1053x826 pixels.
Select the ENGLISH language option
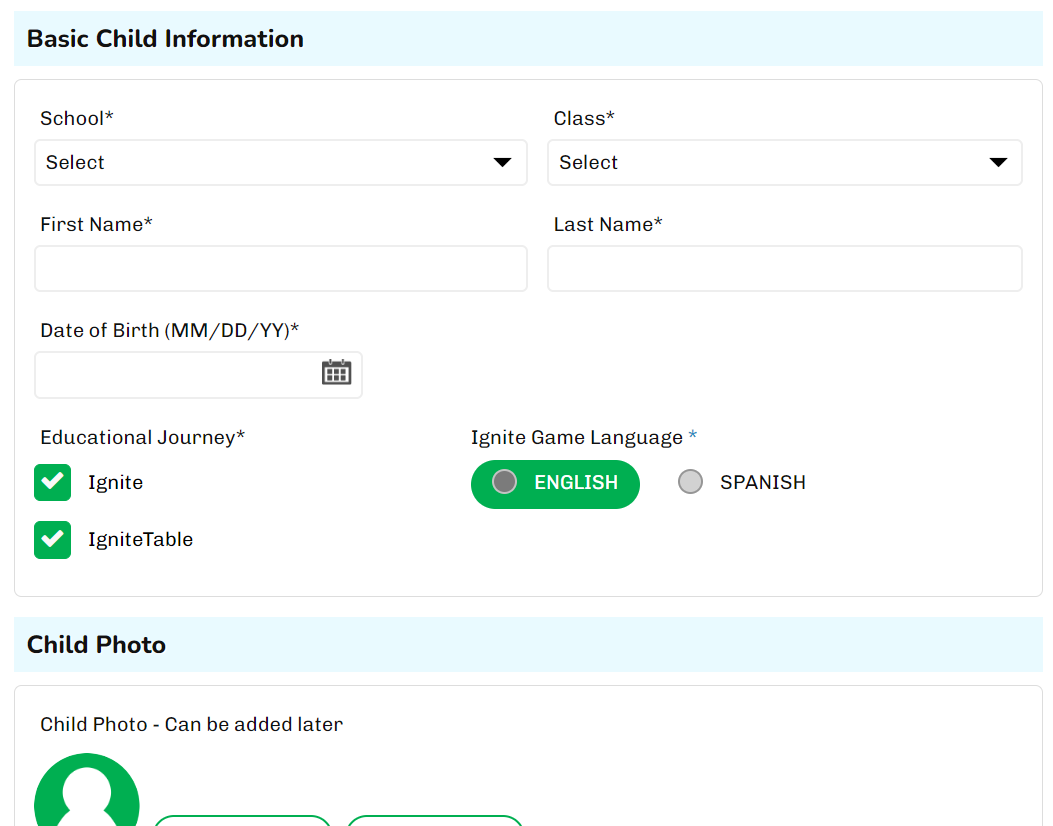(x=555, y=484)
